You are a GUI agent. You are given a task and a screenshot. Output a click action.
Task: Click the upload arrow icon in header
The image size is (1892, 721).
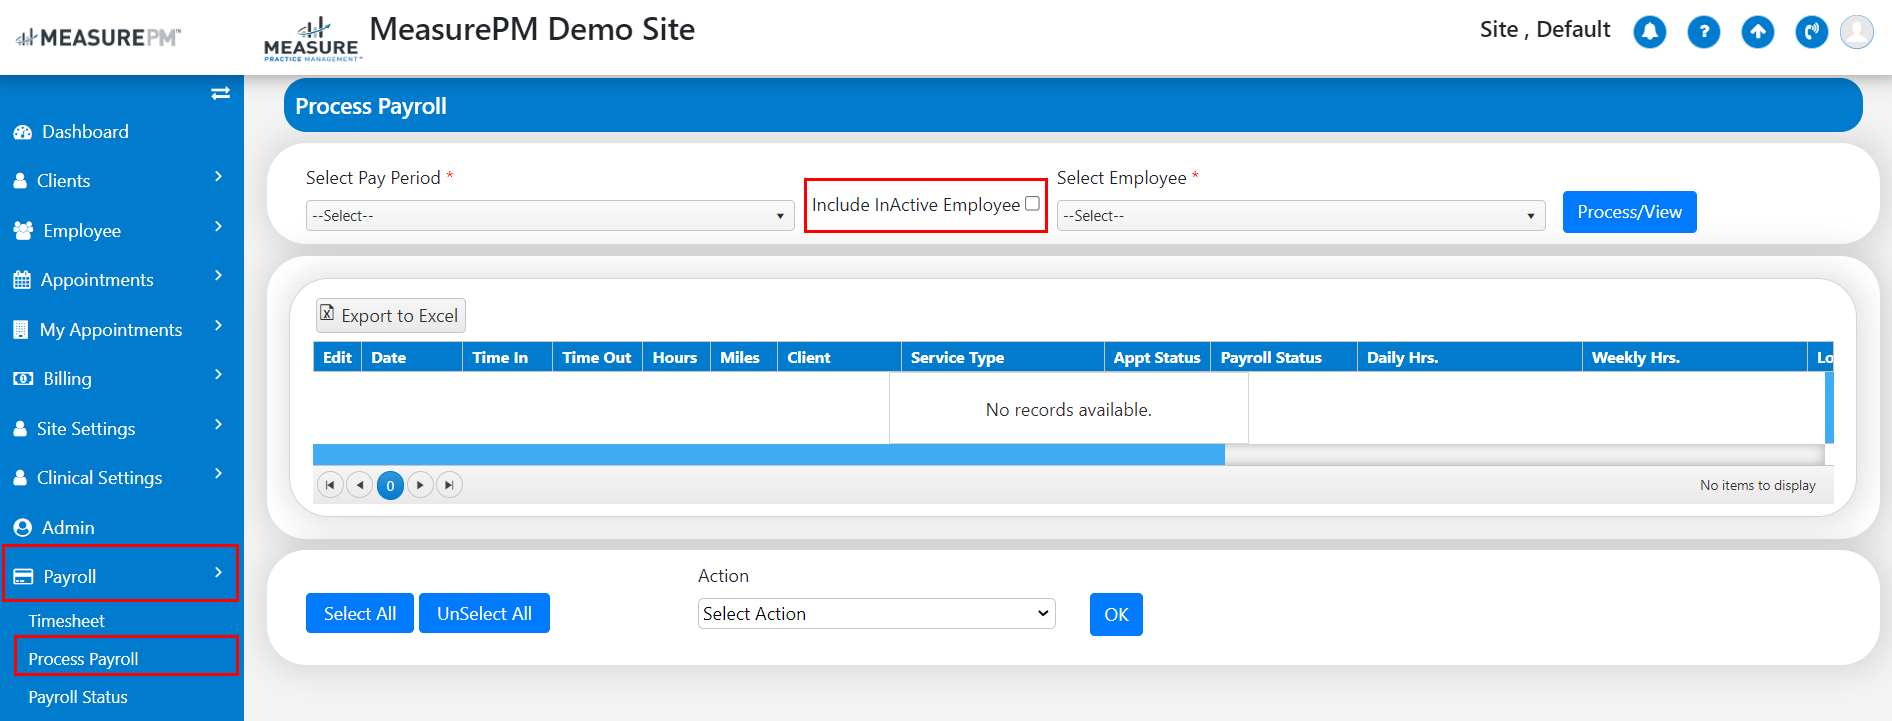coord(1758,32)
